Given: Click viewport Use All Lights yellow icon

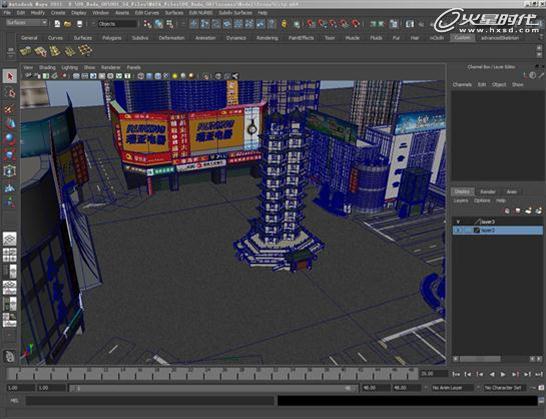Looking at the screenshot, I should click(174, 76).
